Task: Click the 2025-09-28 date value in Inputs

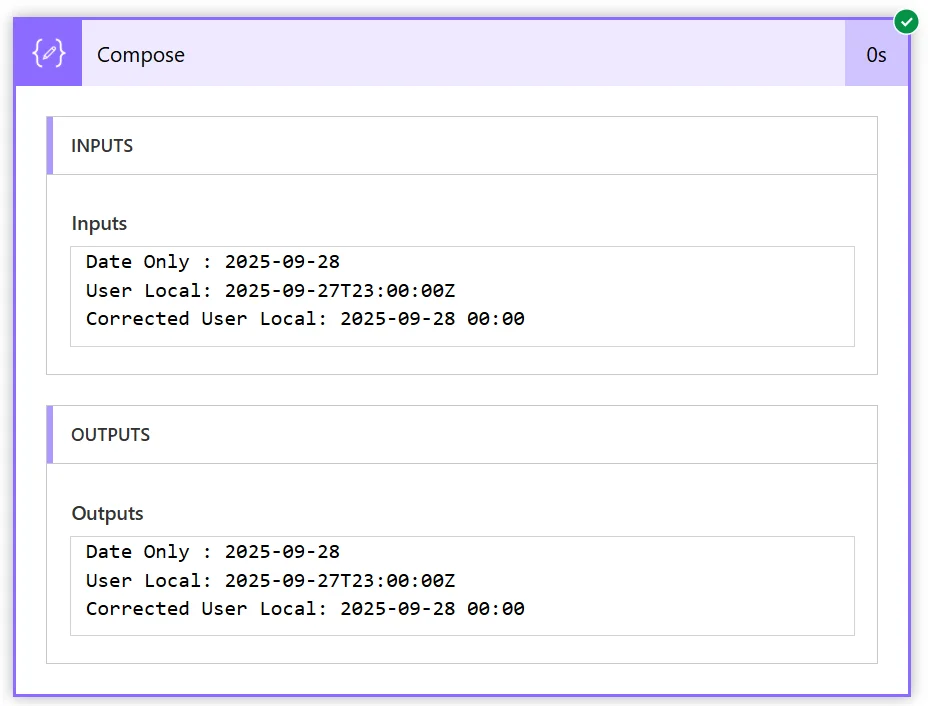Action: (282, 262)
